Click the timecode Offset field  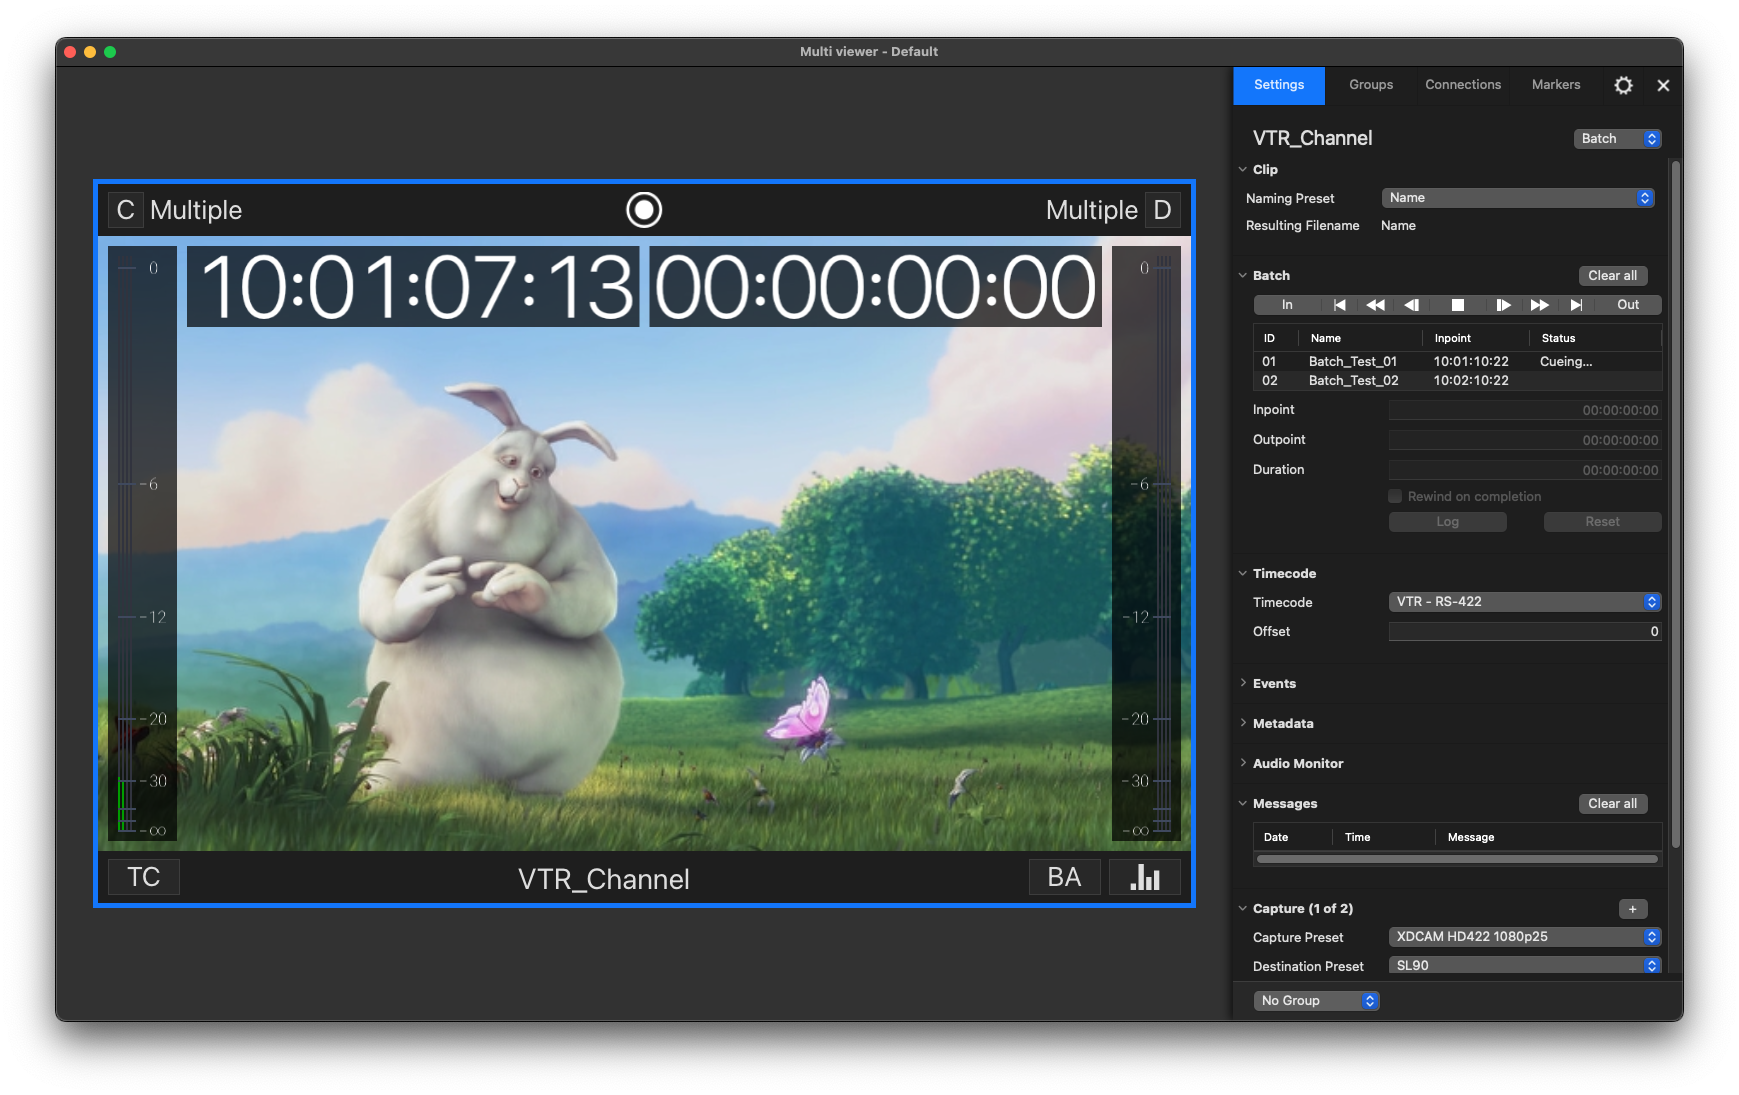click(x=1525, y=632)
